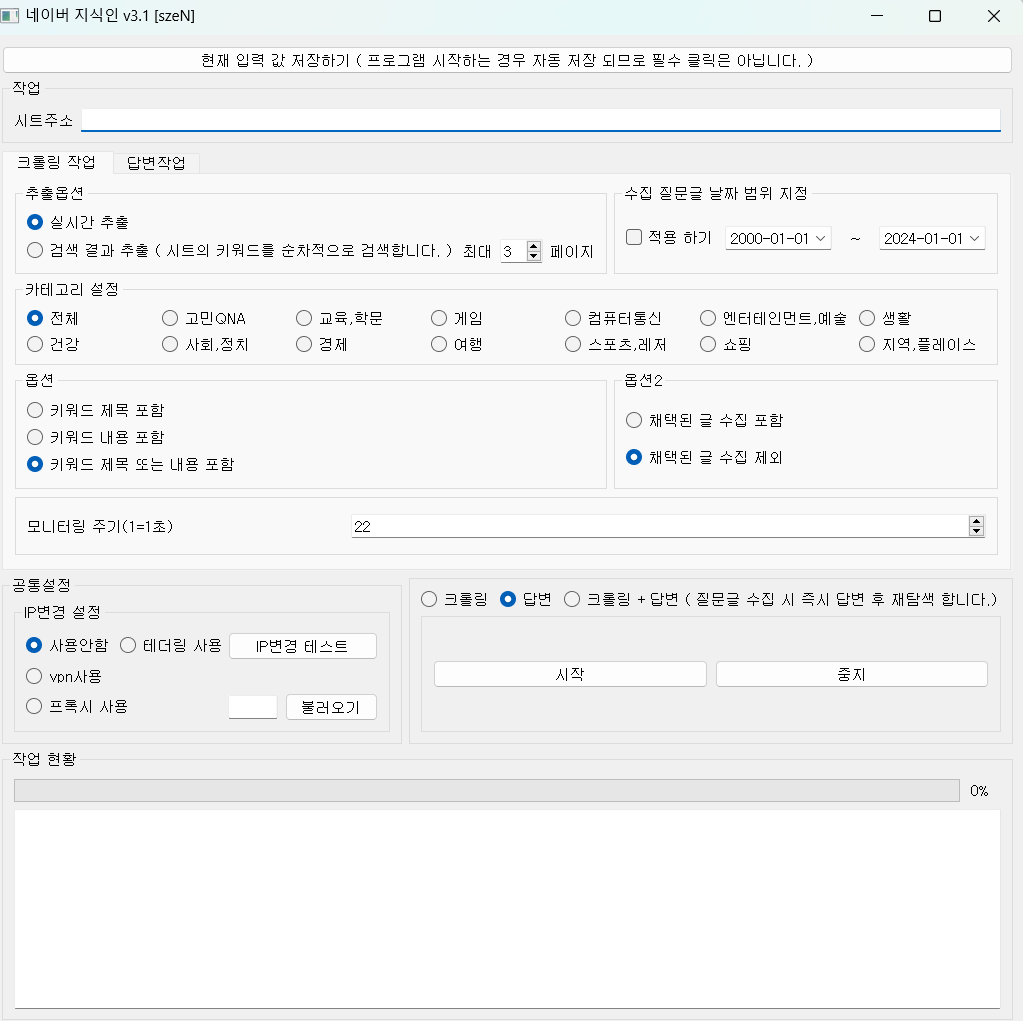Enable the 적용 하기 date range checkbox
1023x1021 pixels.
pyautogui.click(x=668, y=237)
